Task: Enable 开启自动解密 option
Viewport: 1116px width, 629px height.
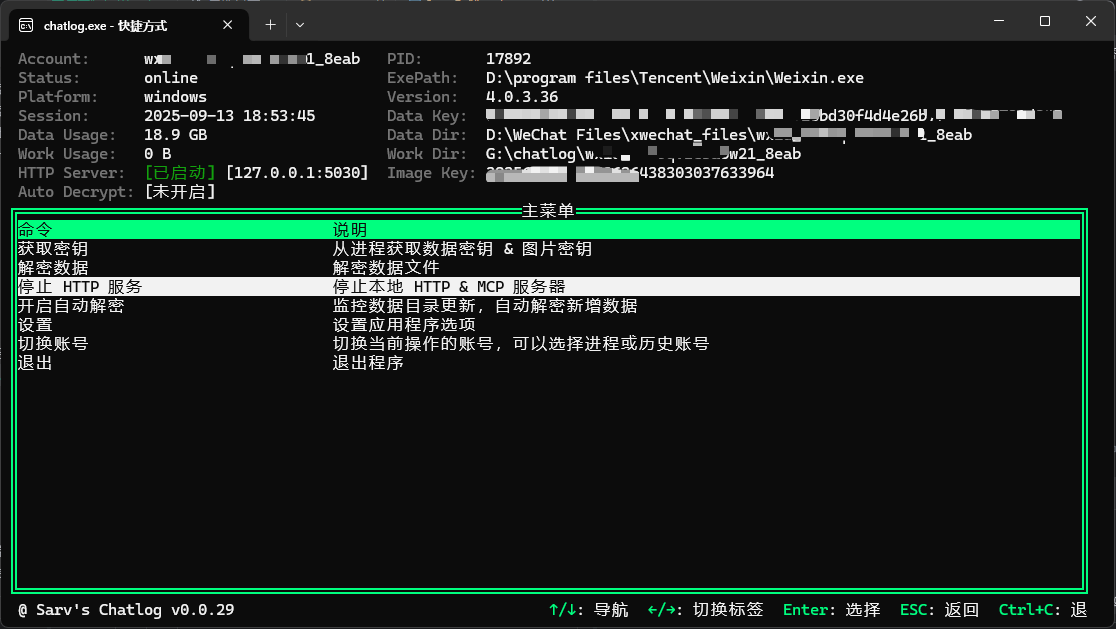Action: pyautogui.click(x=71, y=306)
